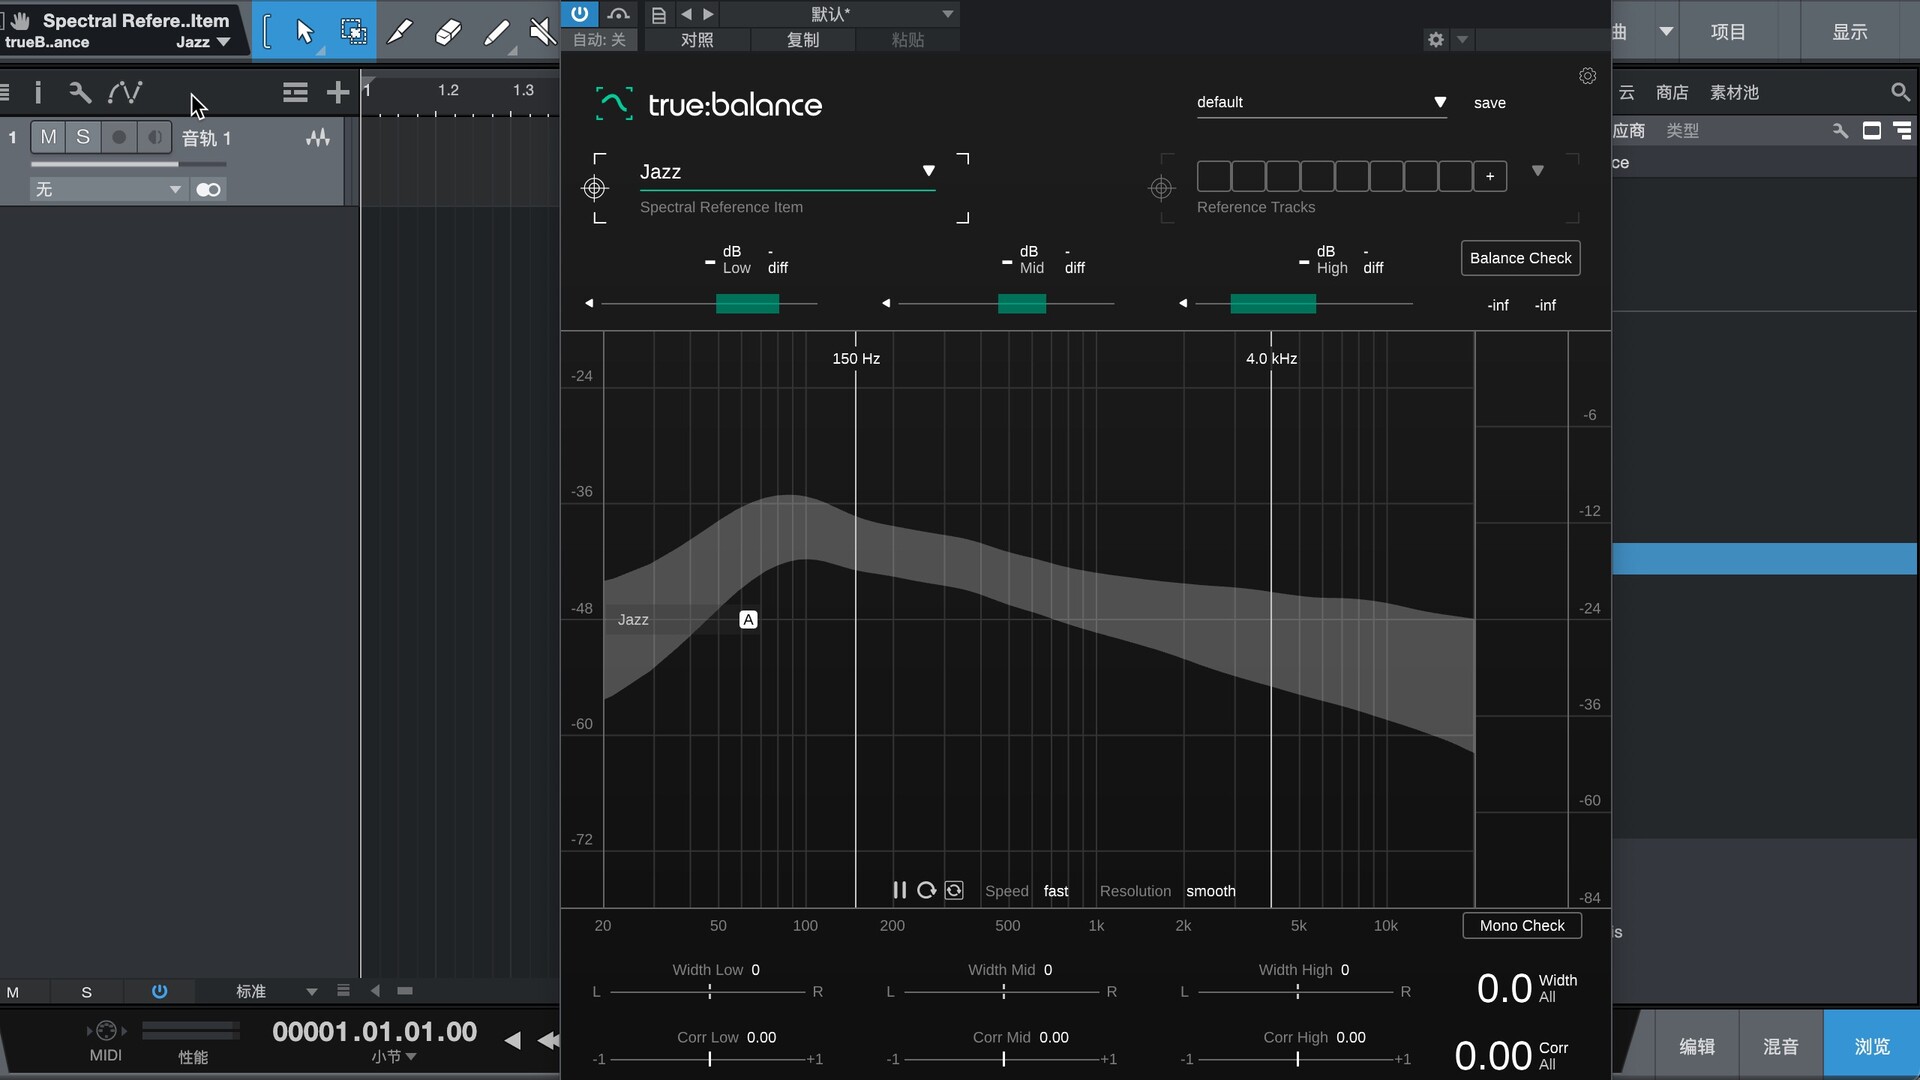Open track list view icon

pyautogui.click(x=295, y=93)
